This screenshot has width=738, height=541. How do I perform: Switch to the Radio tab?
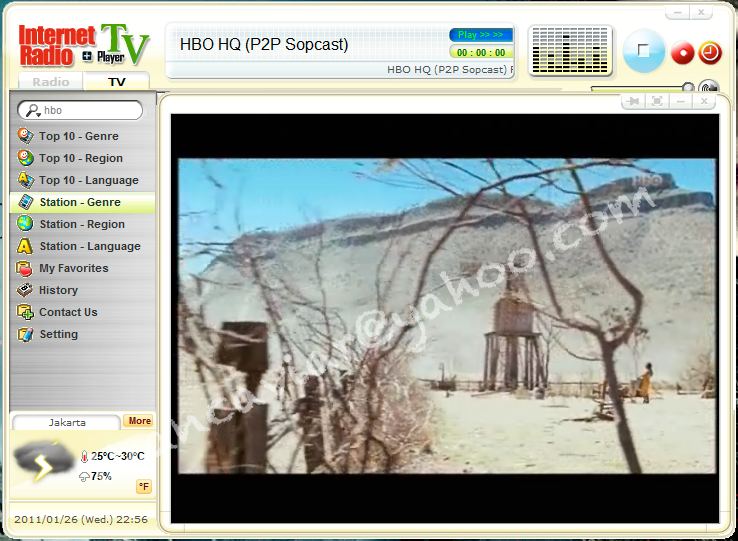[51, 81]
